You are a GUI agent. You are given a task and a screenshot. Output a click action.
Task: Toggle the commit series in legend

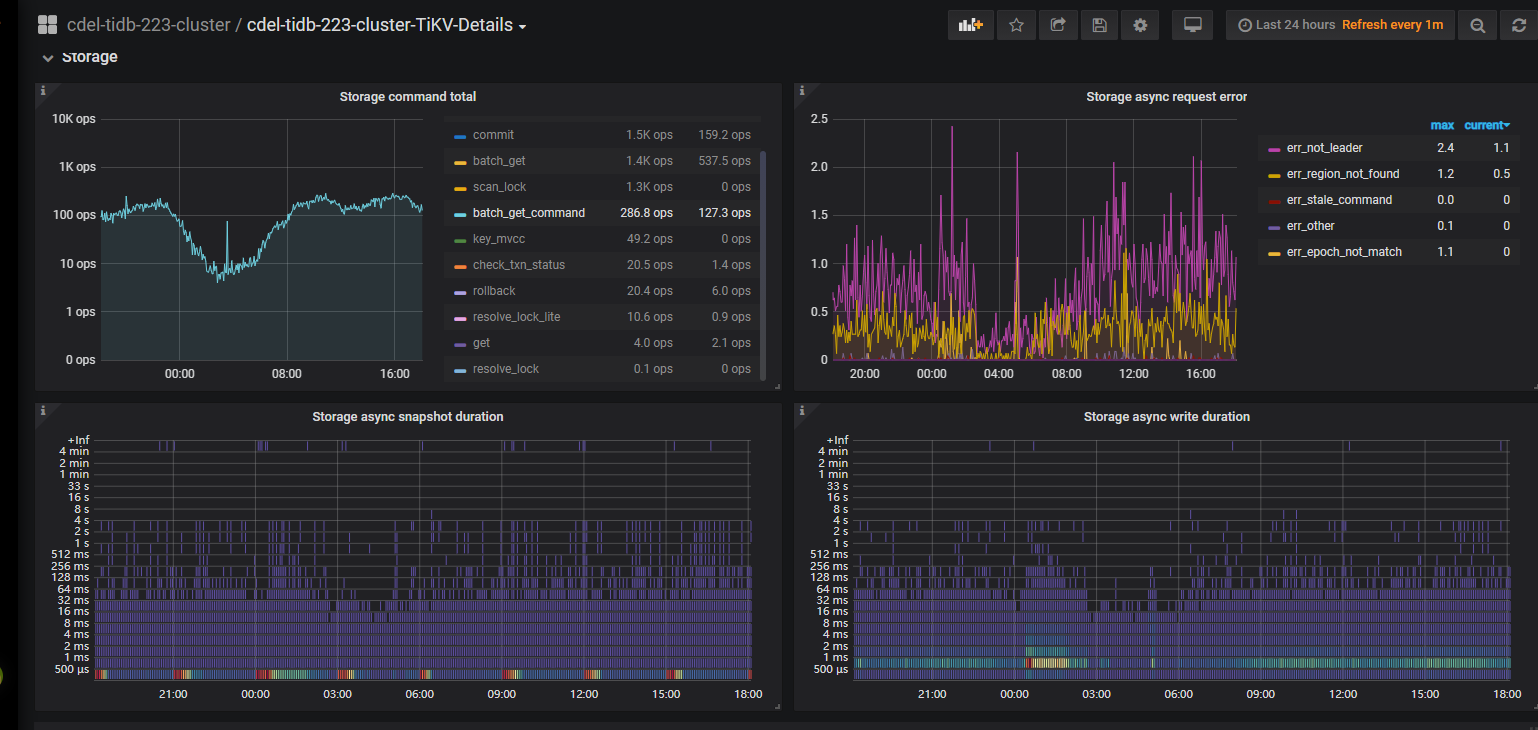tap(493, 135)
